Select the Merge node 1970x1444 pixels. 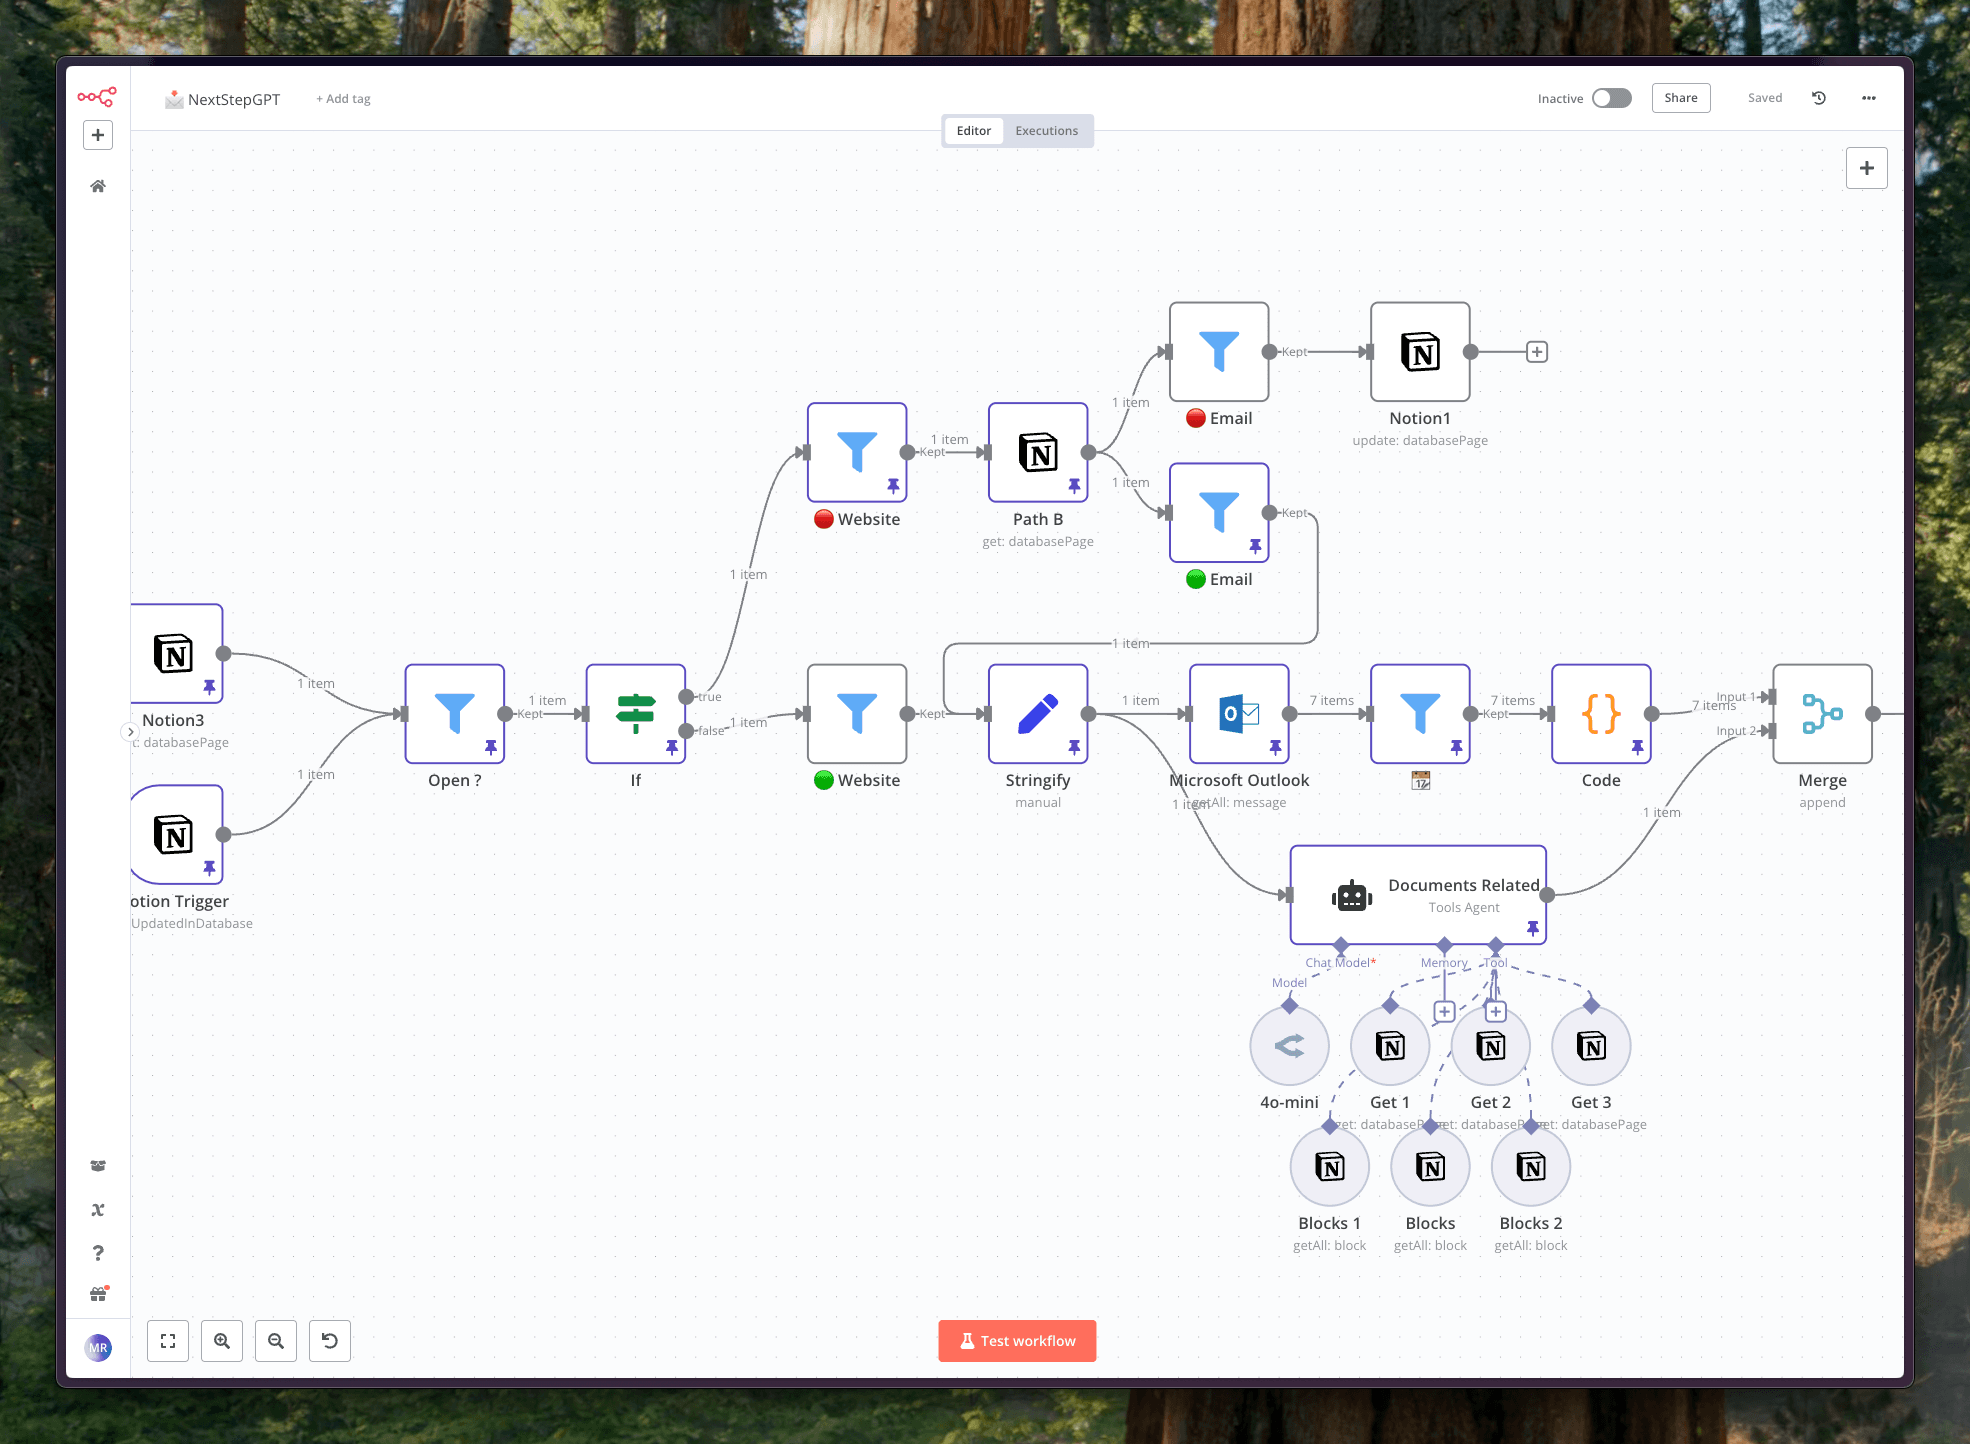click(x=1822, y=714)
